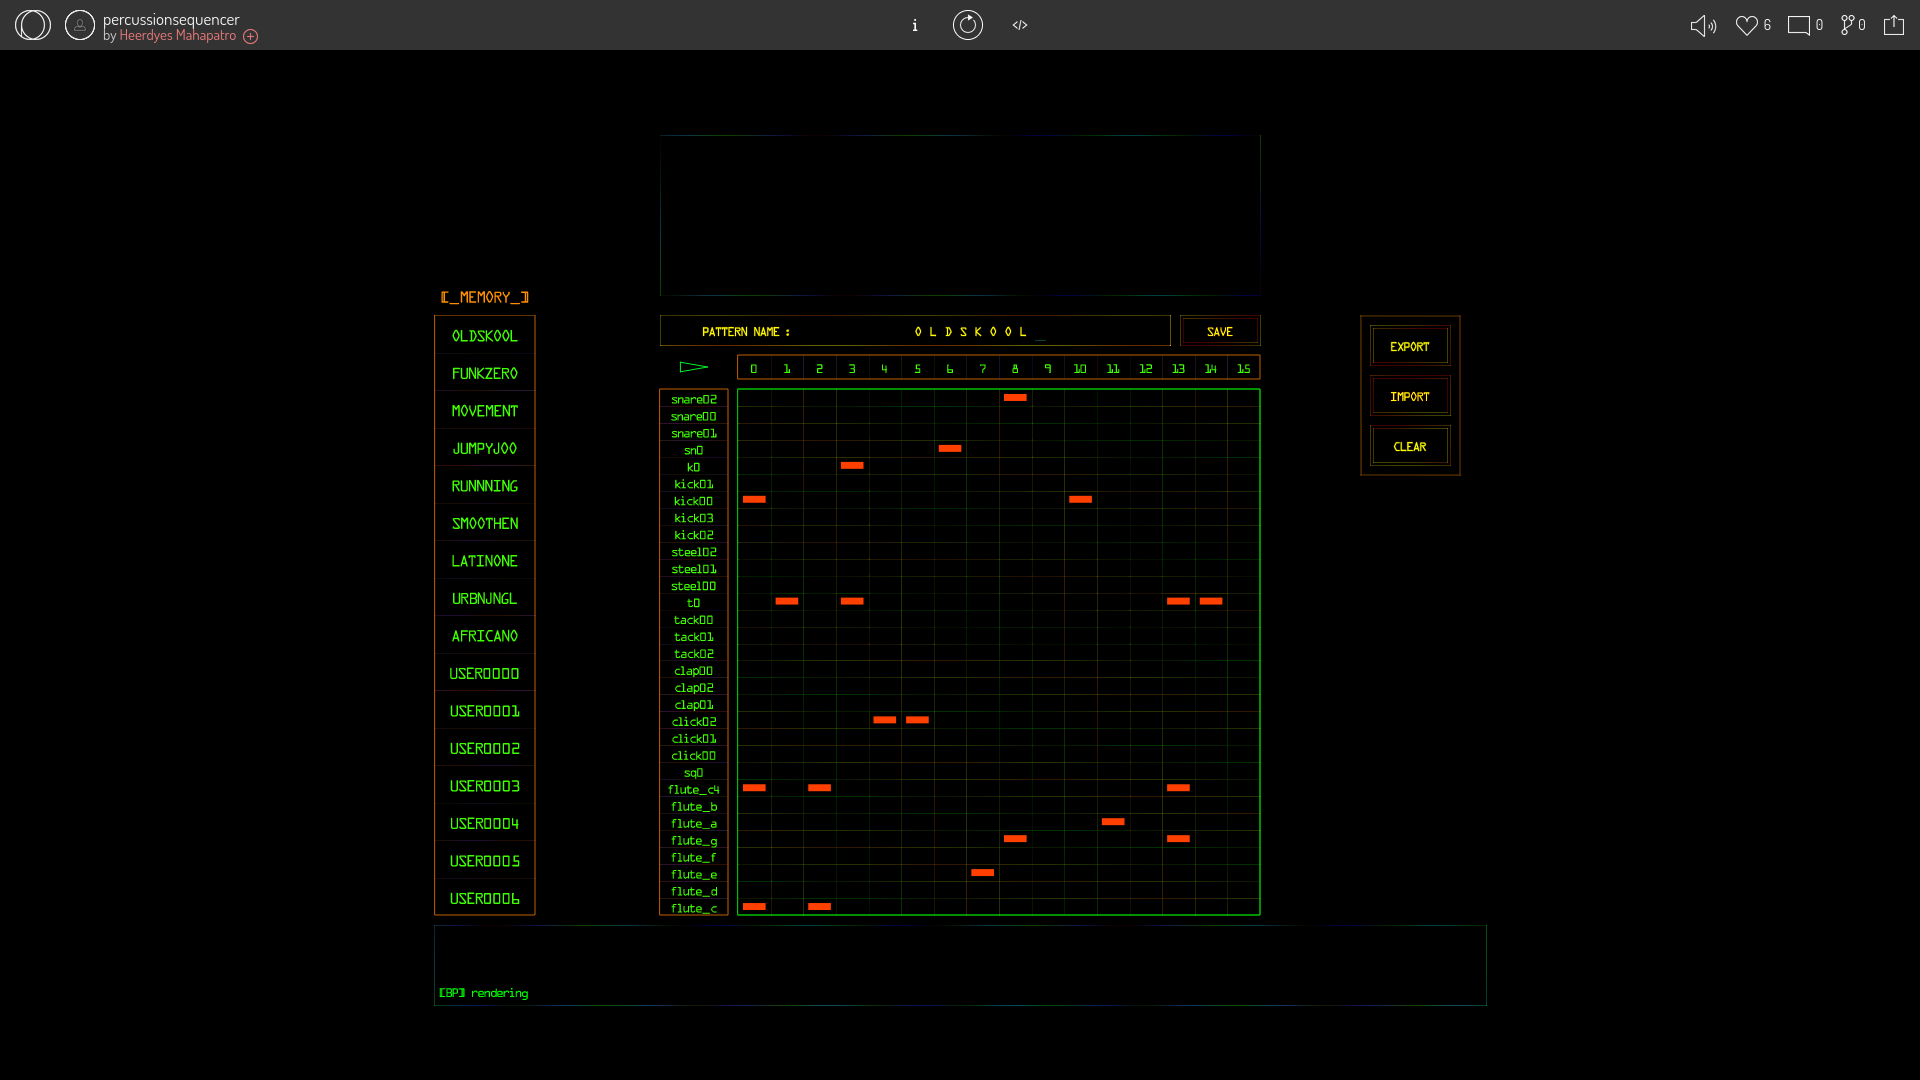Start playback with the play arrow
Viewport: 1920px width, 1080px height.
point(694,367)
